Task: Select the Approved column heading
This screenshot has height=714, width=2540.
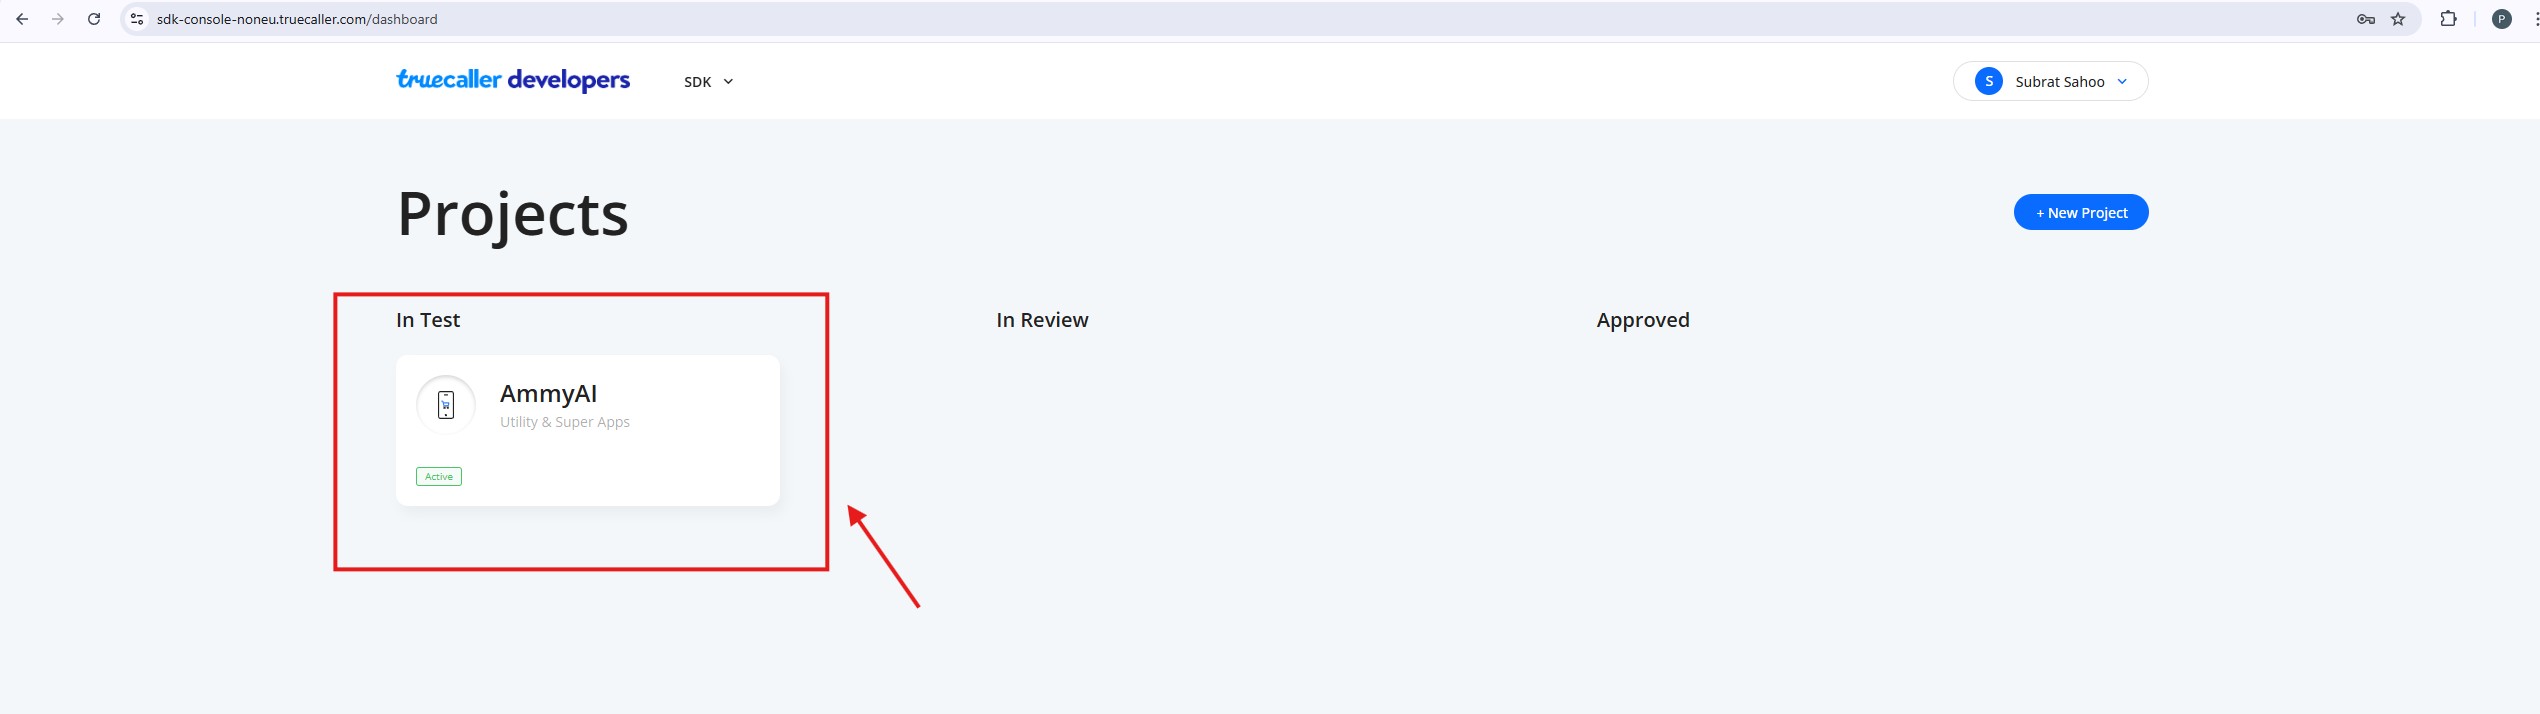Action: point(1642,320)
